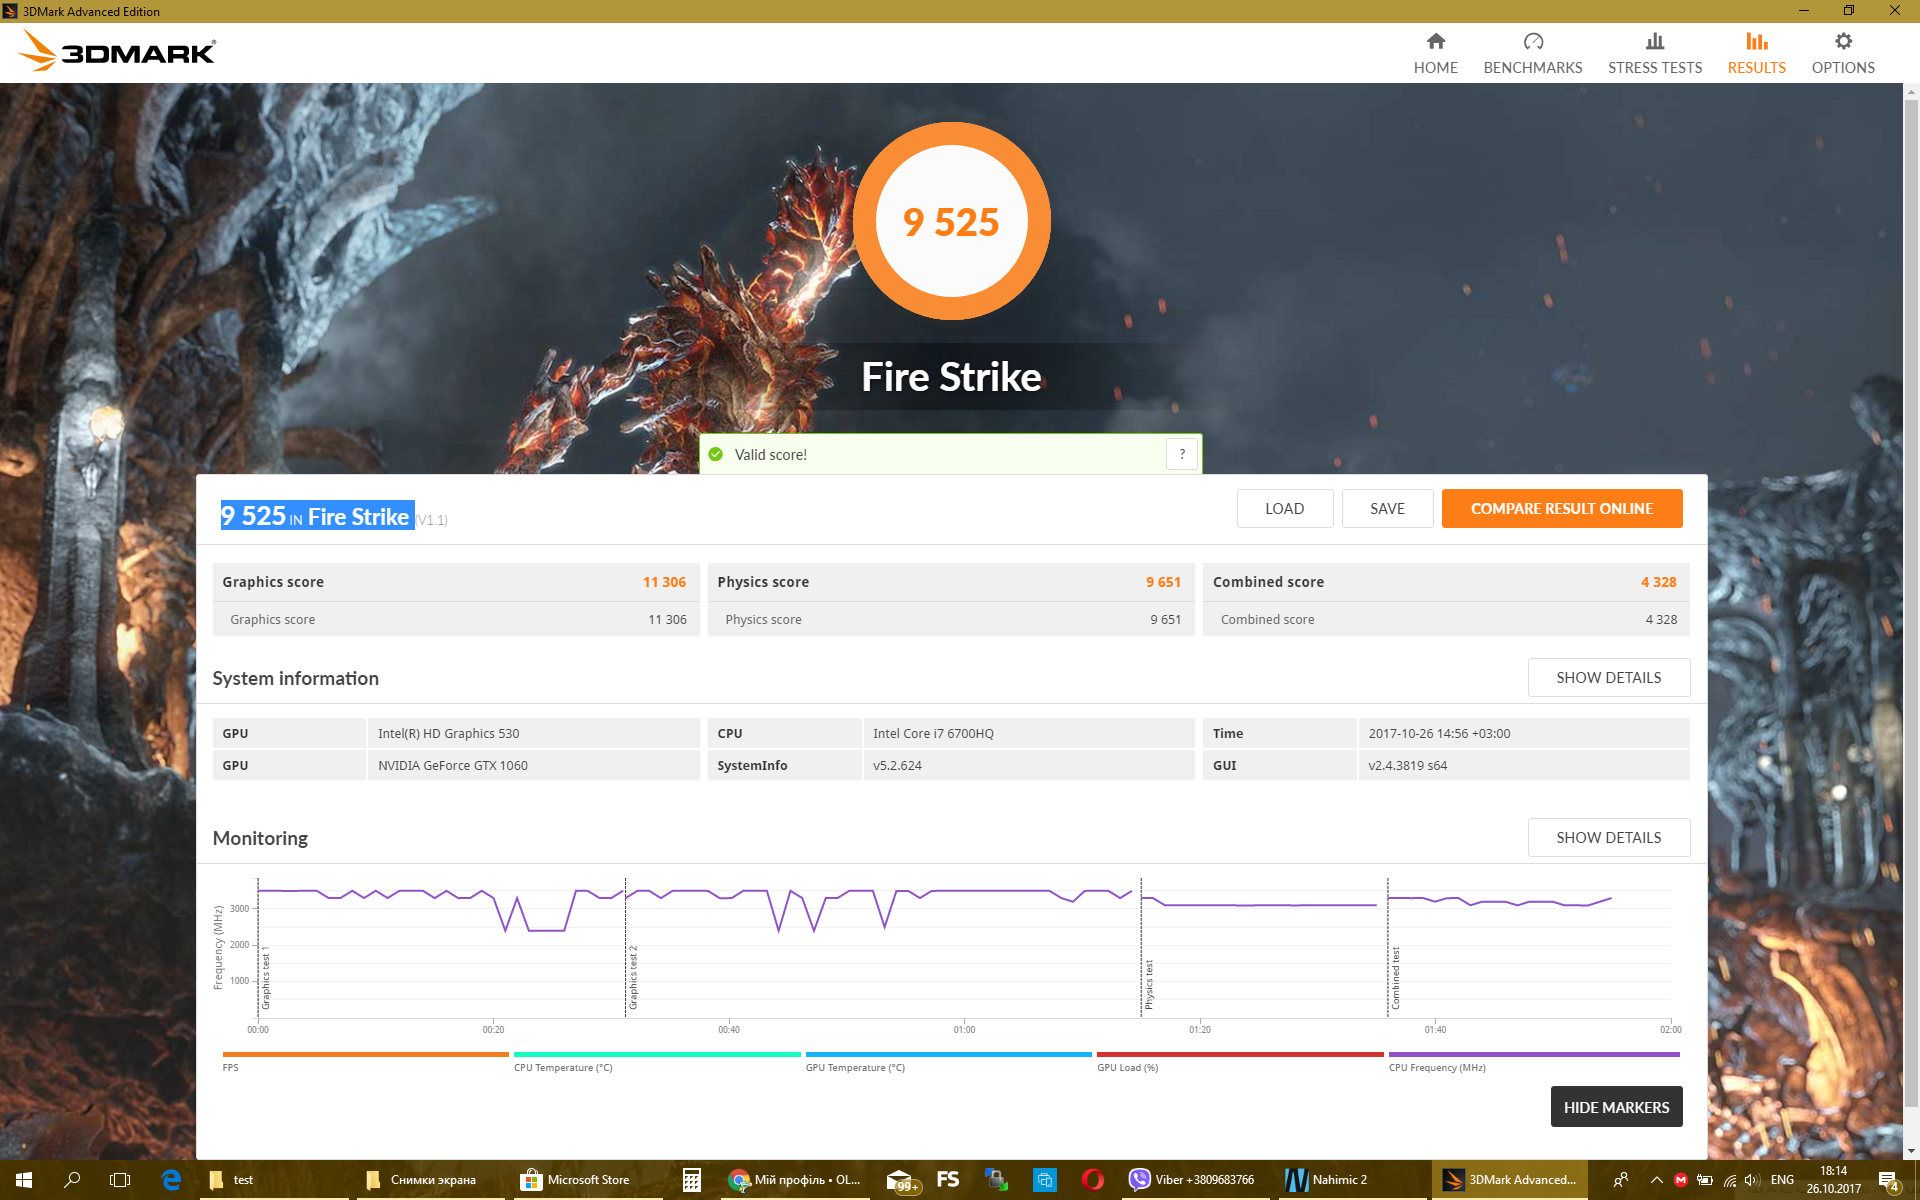Click the Graphics test 2 marker

pos(632,977)
